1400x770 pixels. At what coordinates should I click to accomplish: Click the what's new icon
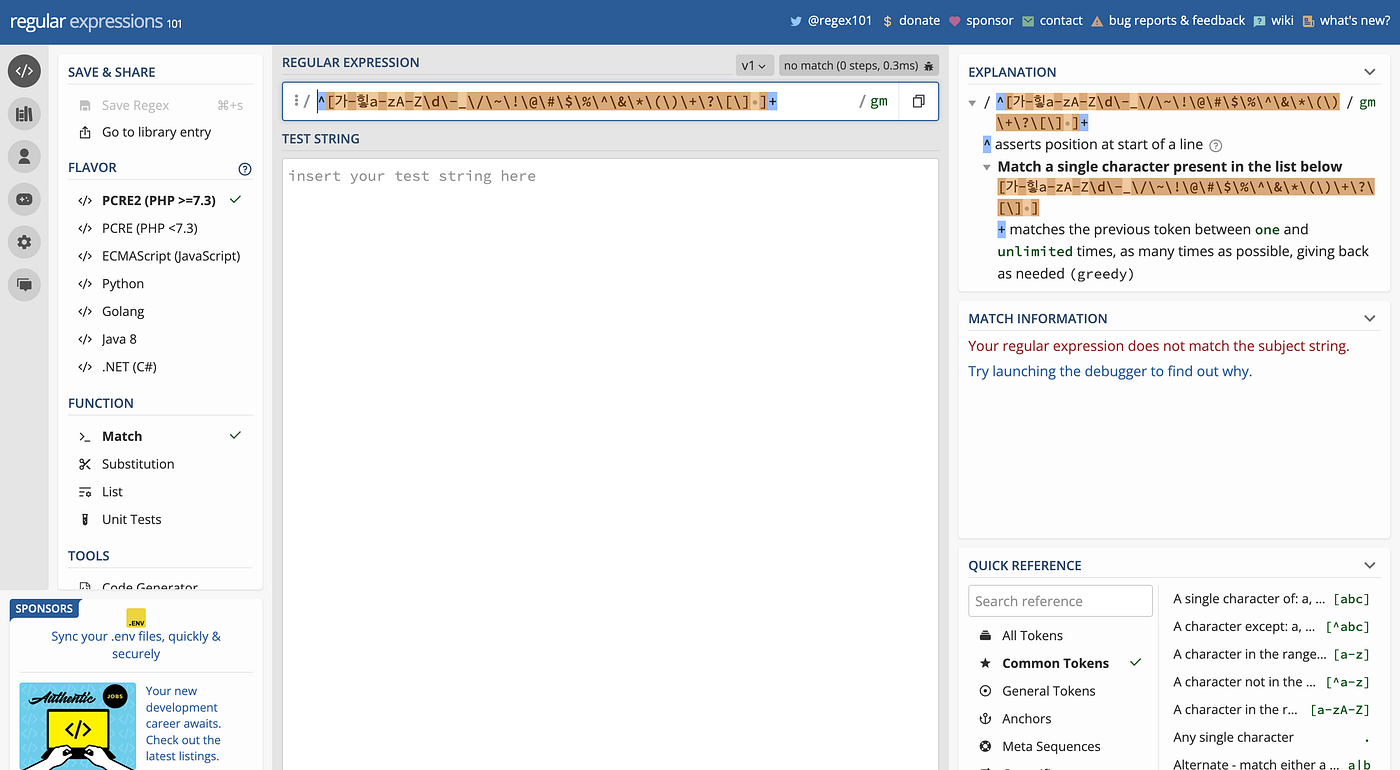1308,21
